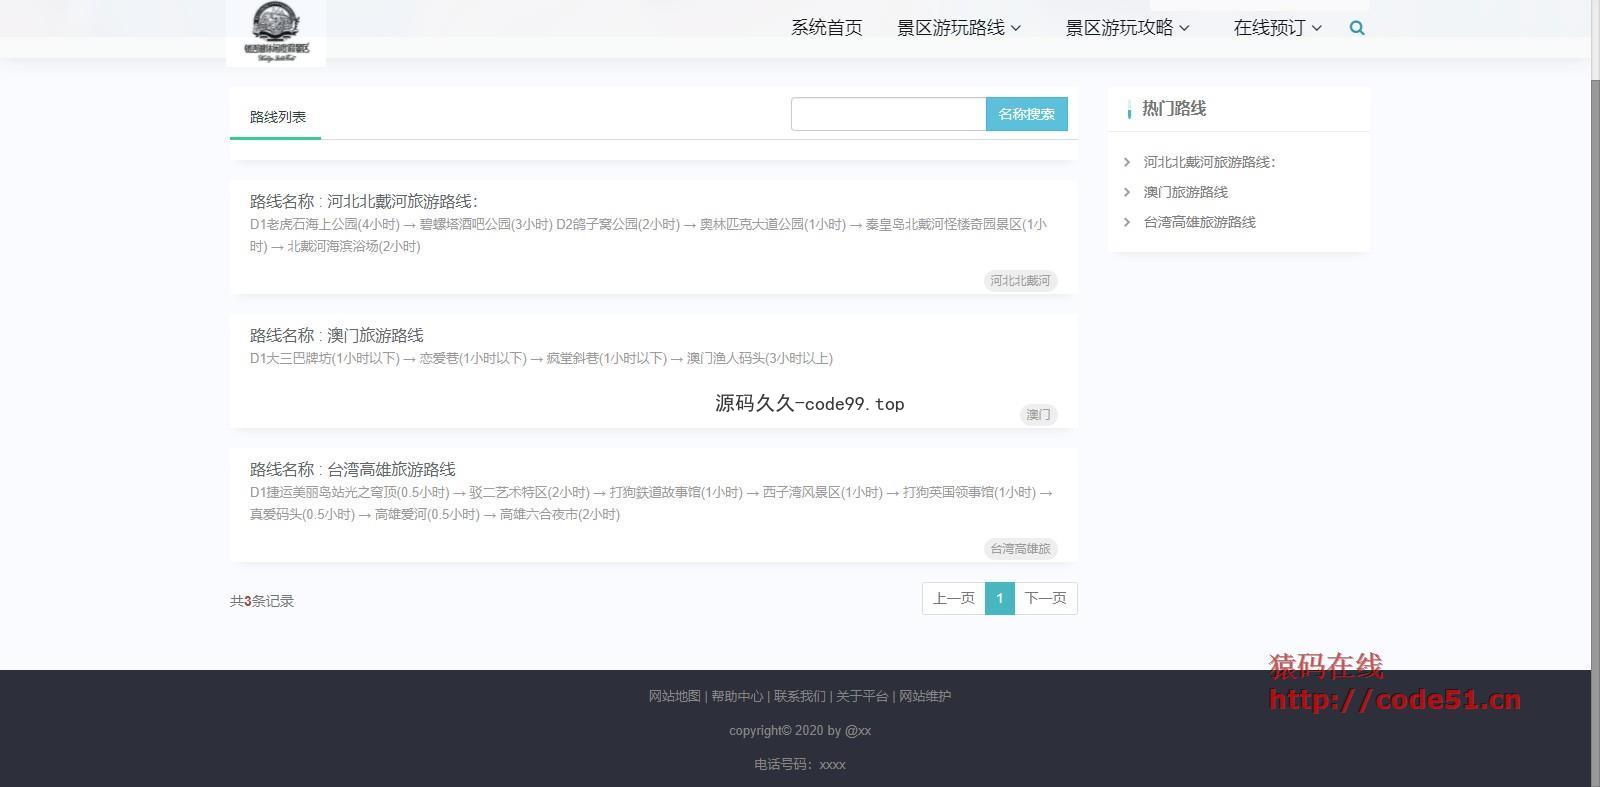Screen dimensions: 1600x787
Task: Click the site logo image
Action: 276,32
